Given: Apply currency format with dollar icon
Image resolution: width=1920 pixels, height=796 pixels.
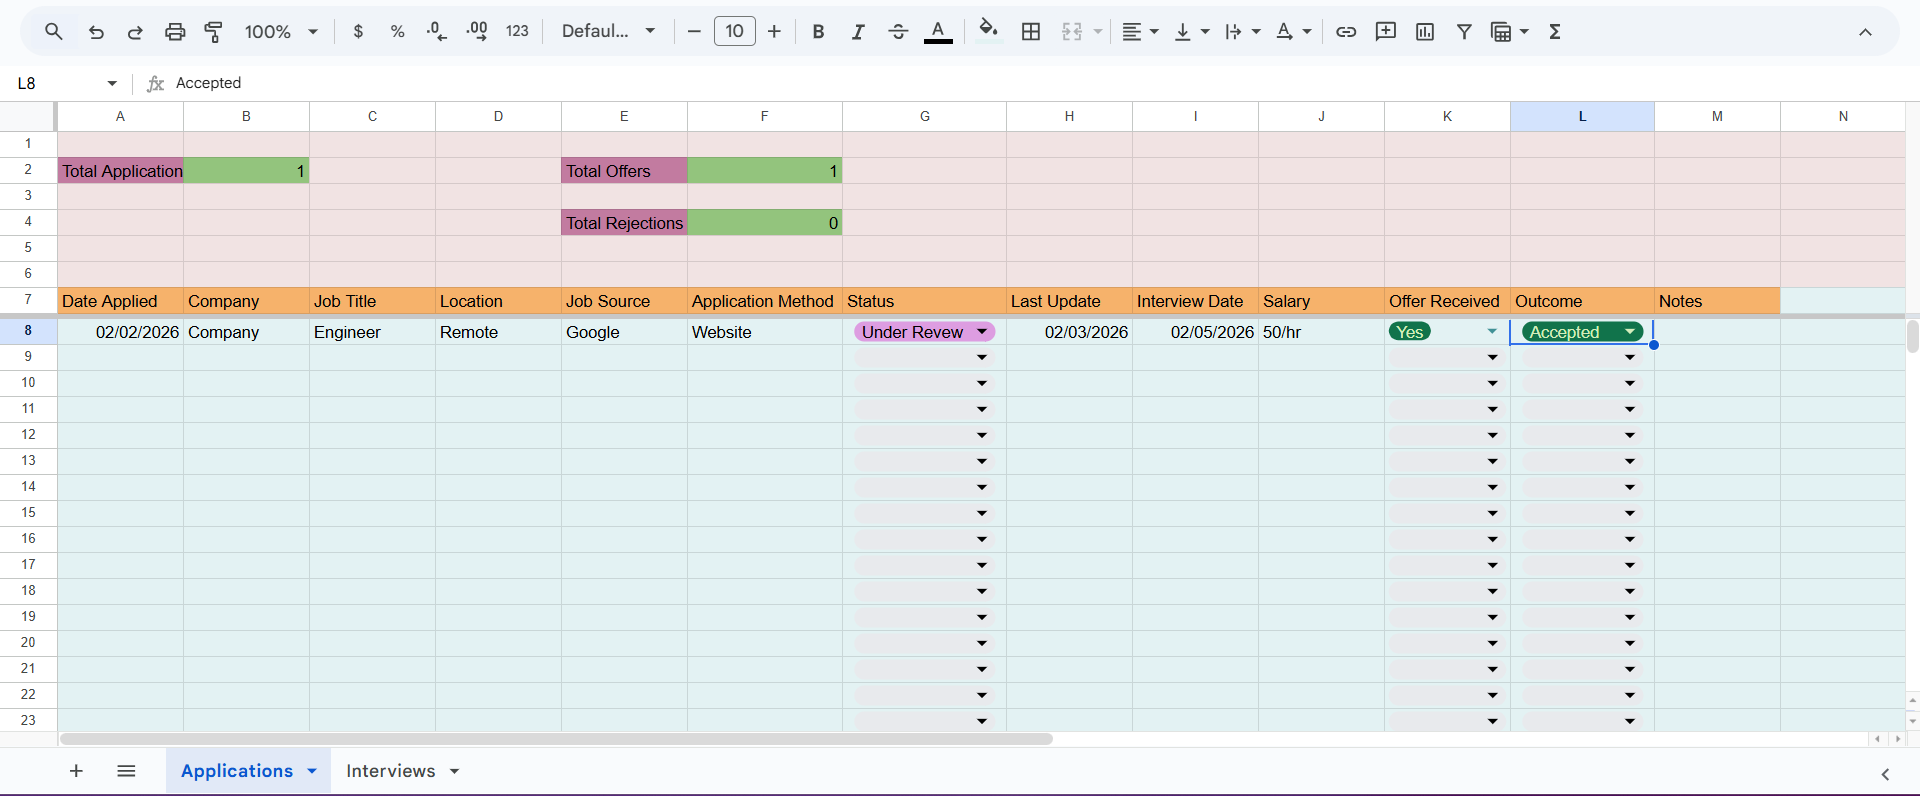Looking at the screenshot, I should 358,32.
